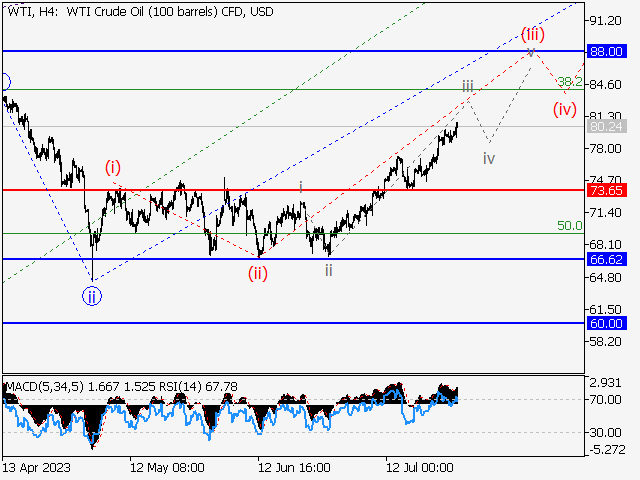This screenshot has height=480, width=640.
Task: Click the WTI Crude Oil CFD chart title
Action: 140,11
